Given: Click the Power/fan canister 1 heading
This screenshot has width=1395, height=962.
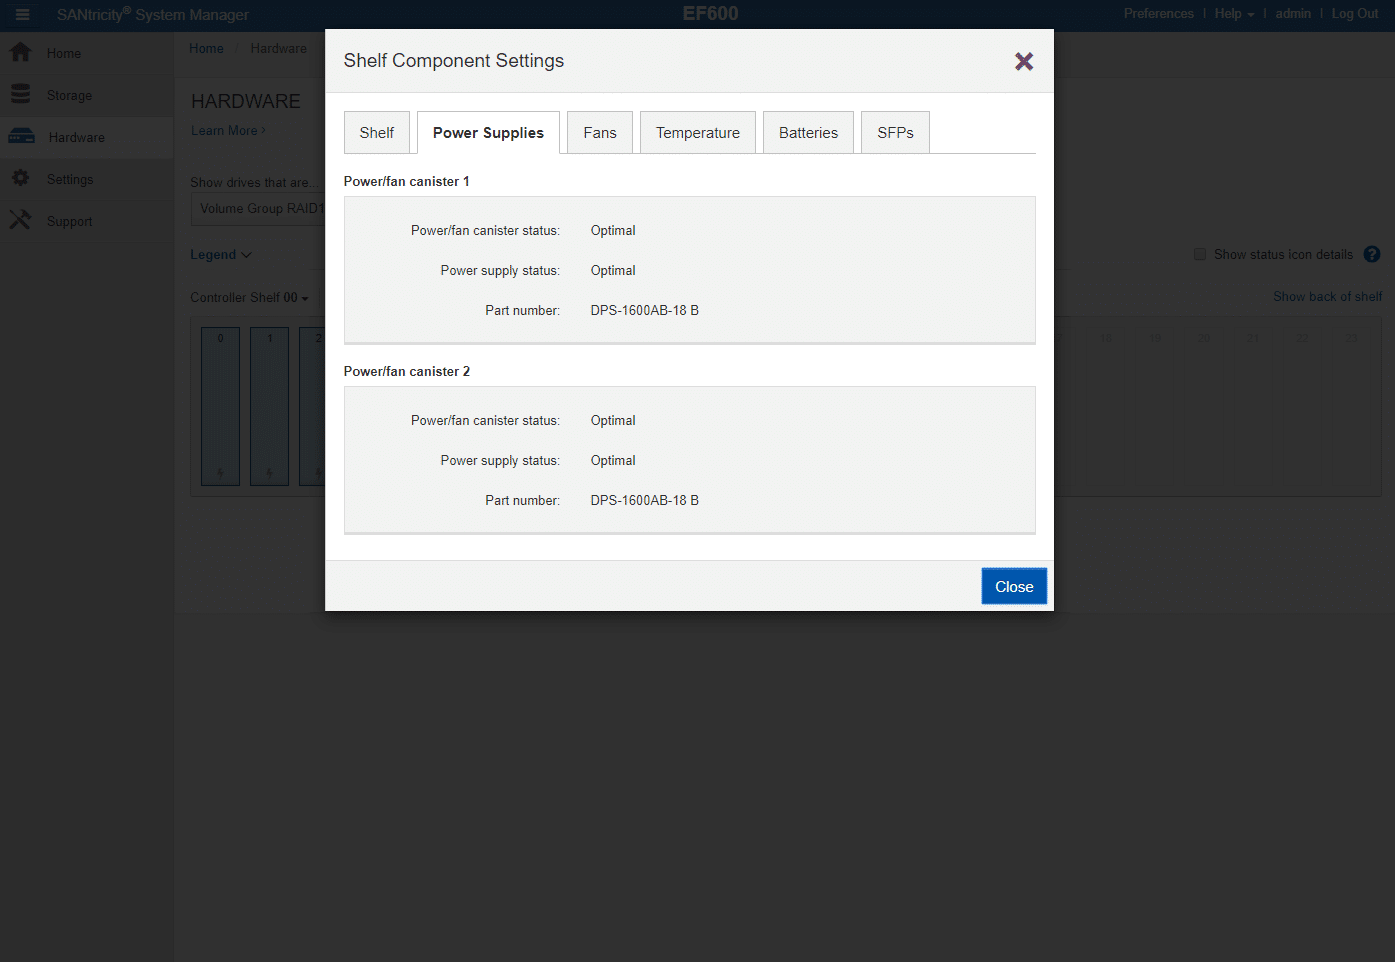Looking at the screenshot, I should (x=406, y=181).
